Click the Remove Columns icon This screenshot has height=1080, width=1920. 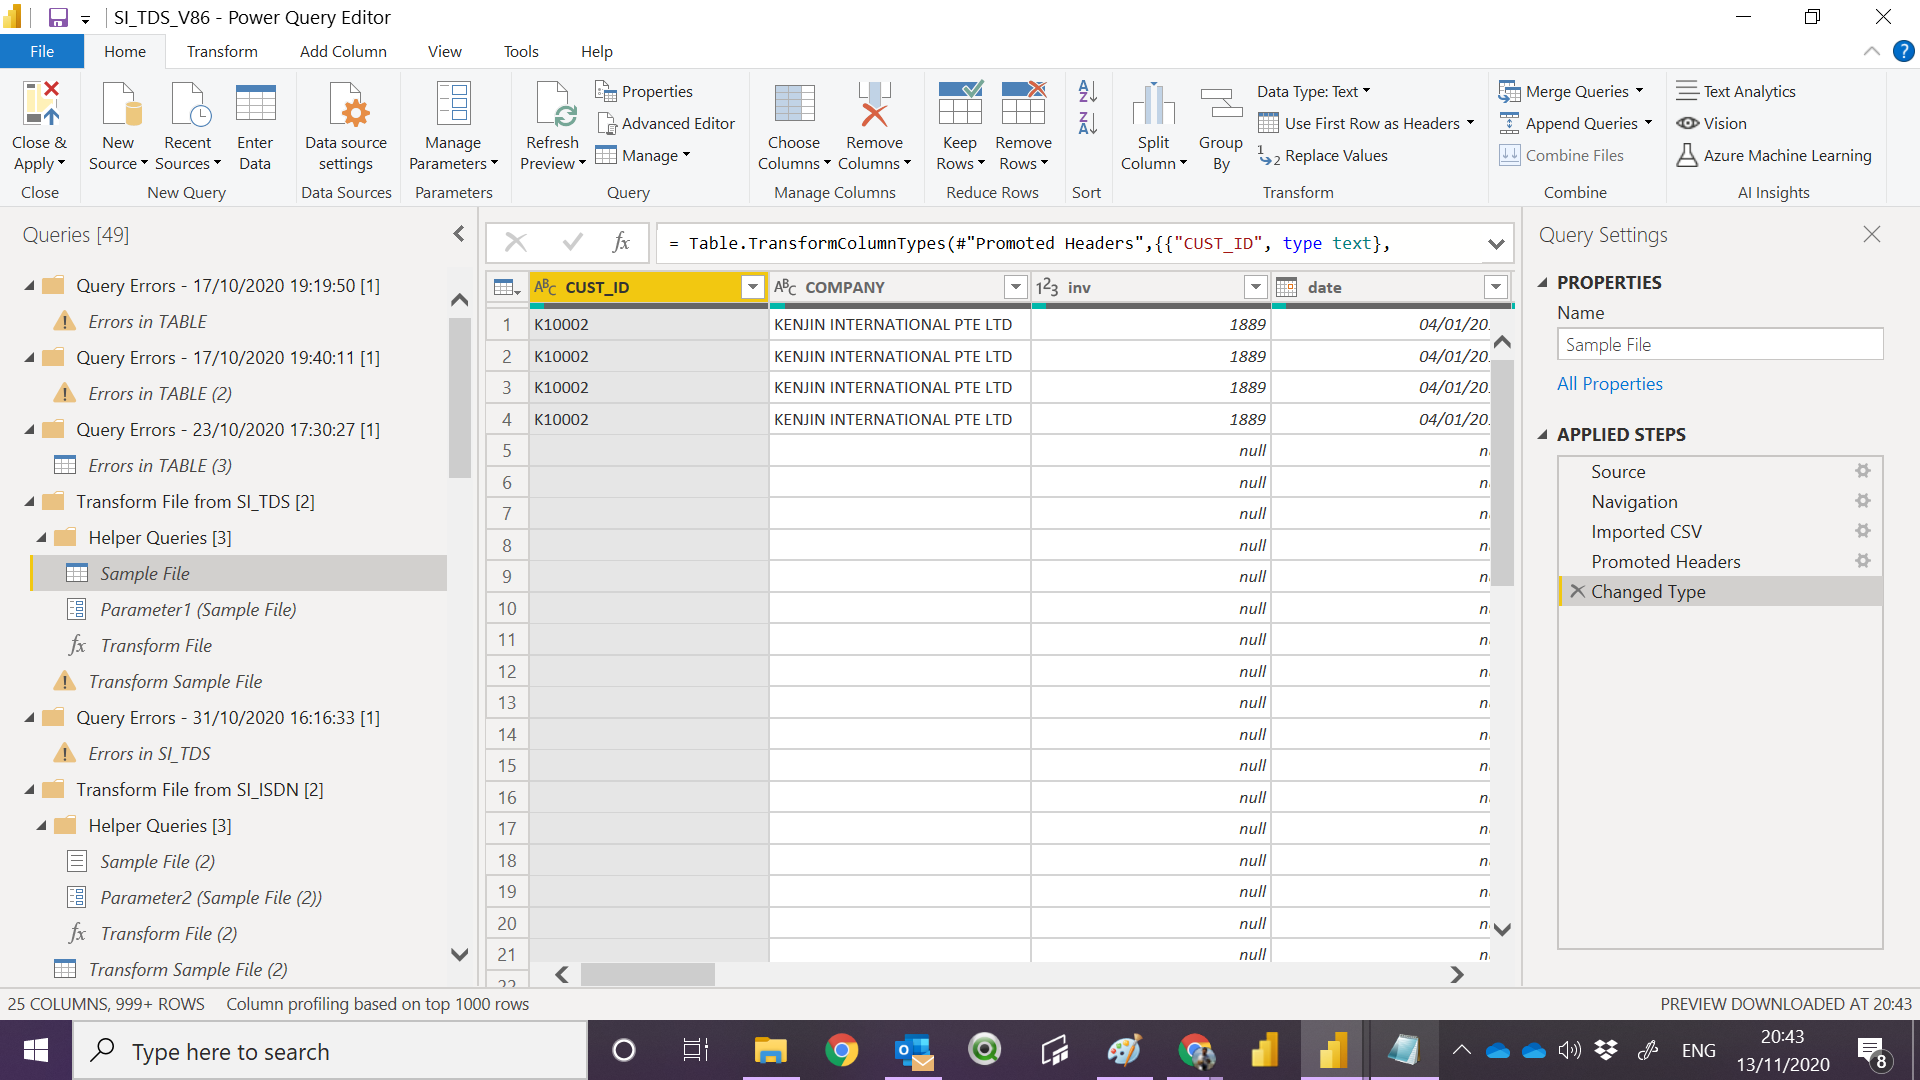(x=874, y=104)
